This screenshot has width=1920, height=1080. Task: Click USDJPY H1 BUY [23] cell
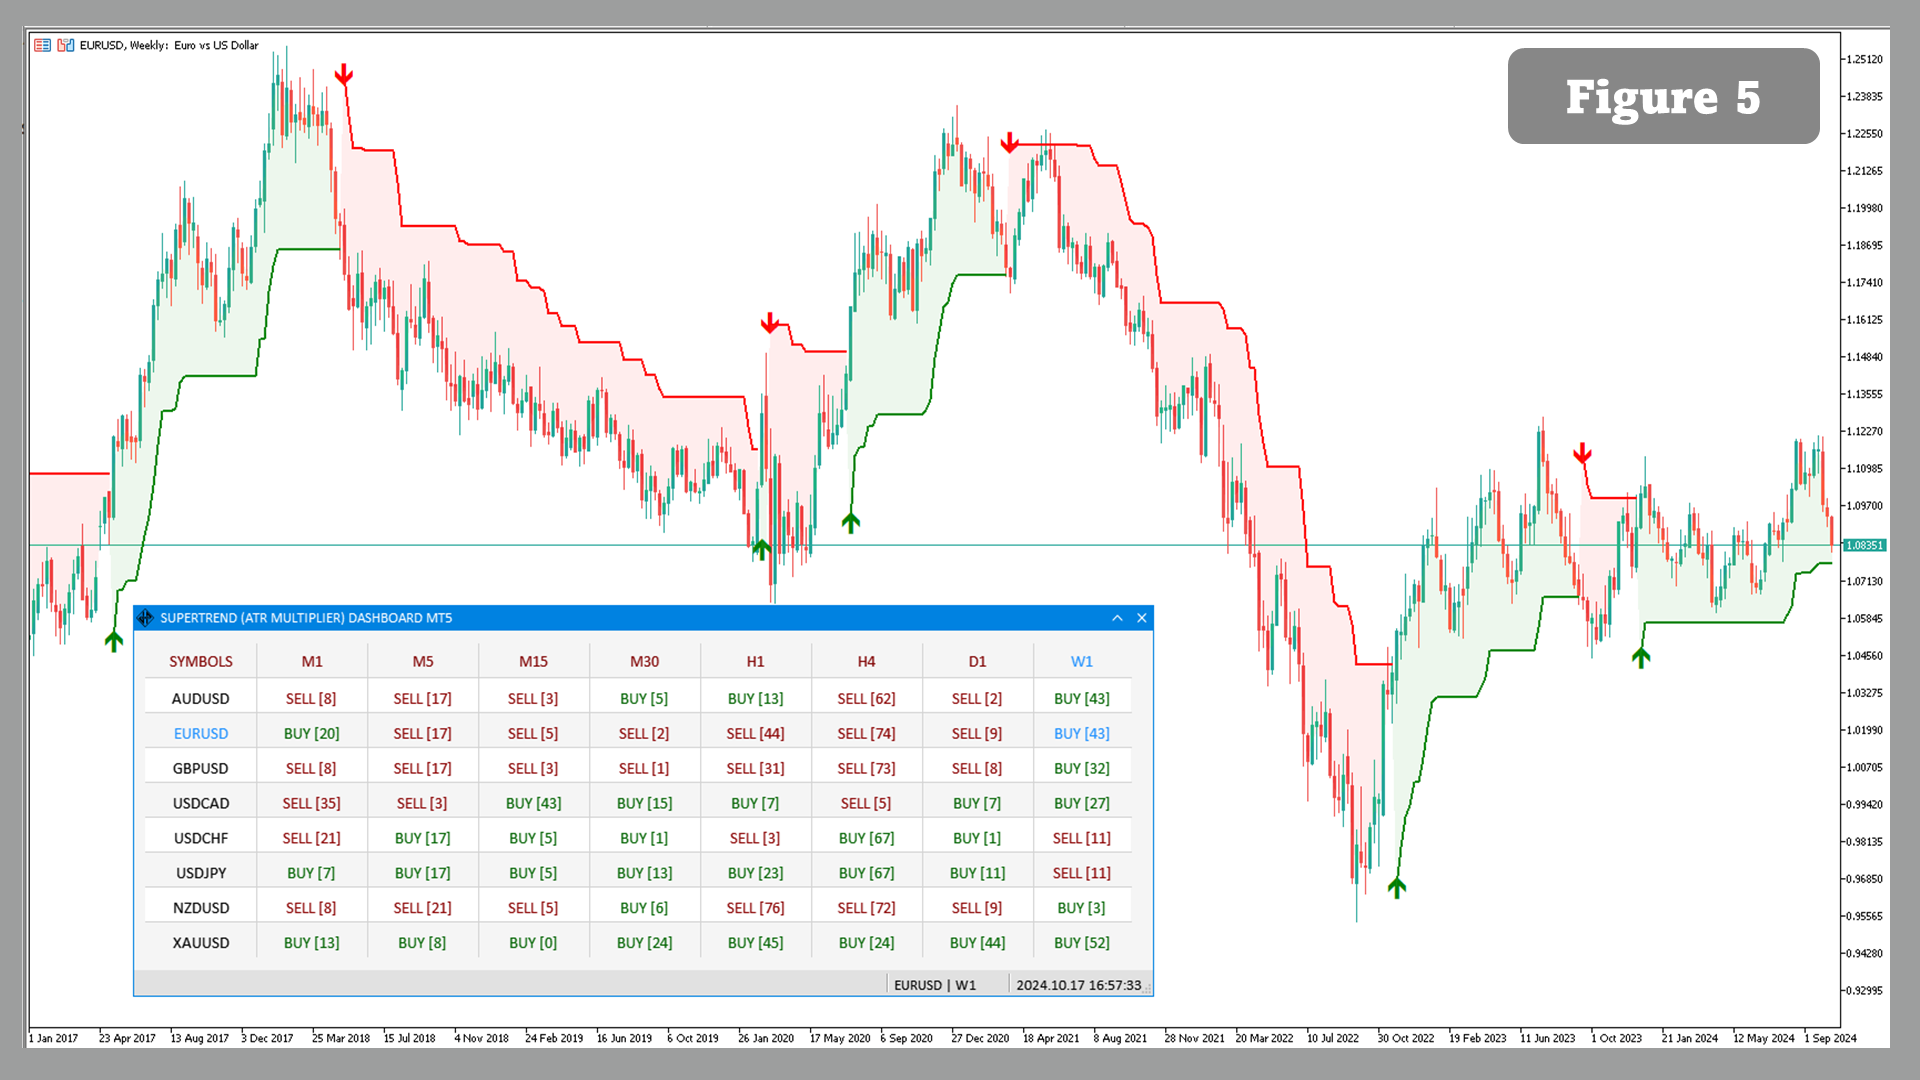click(x=755, y=873)
